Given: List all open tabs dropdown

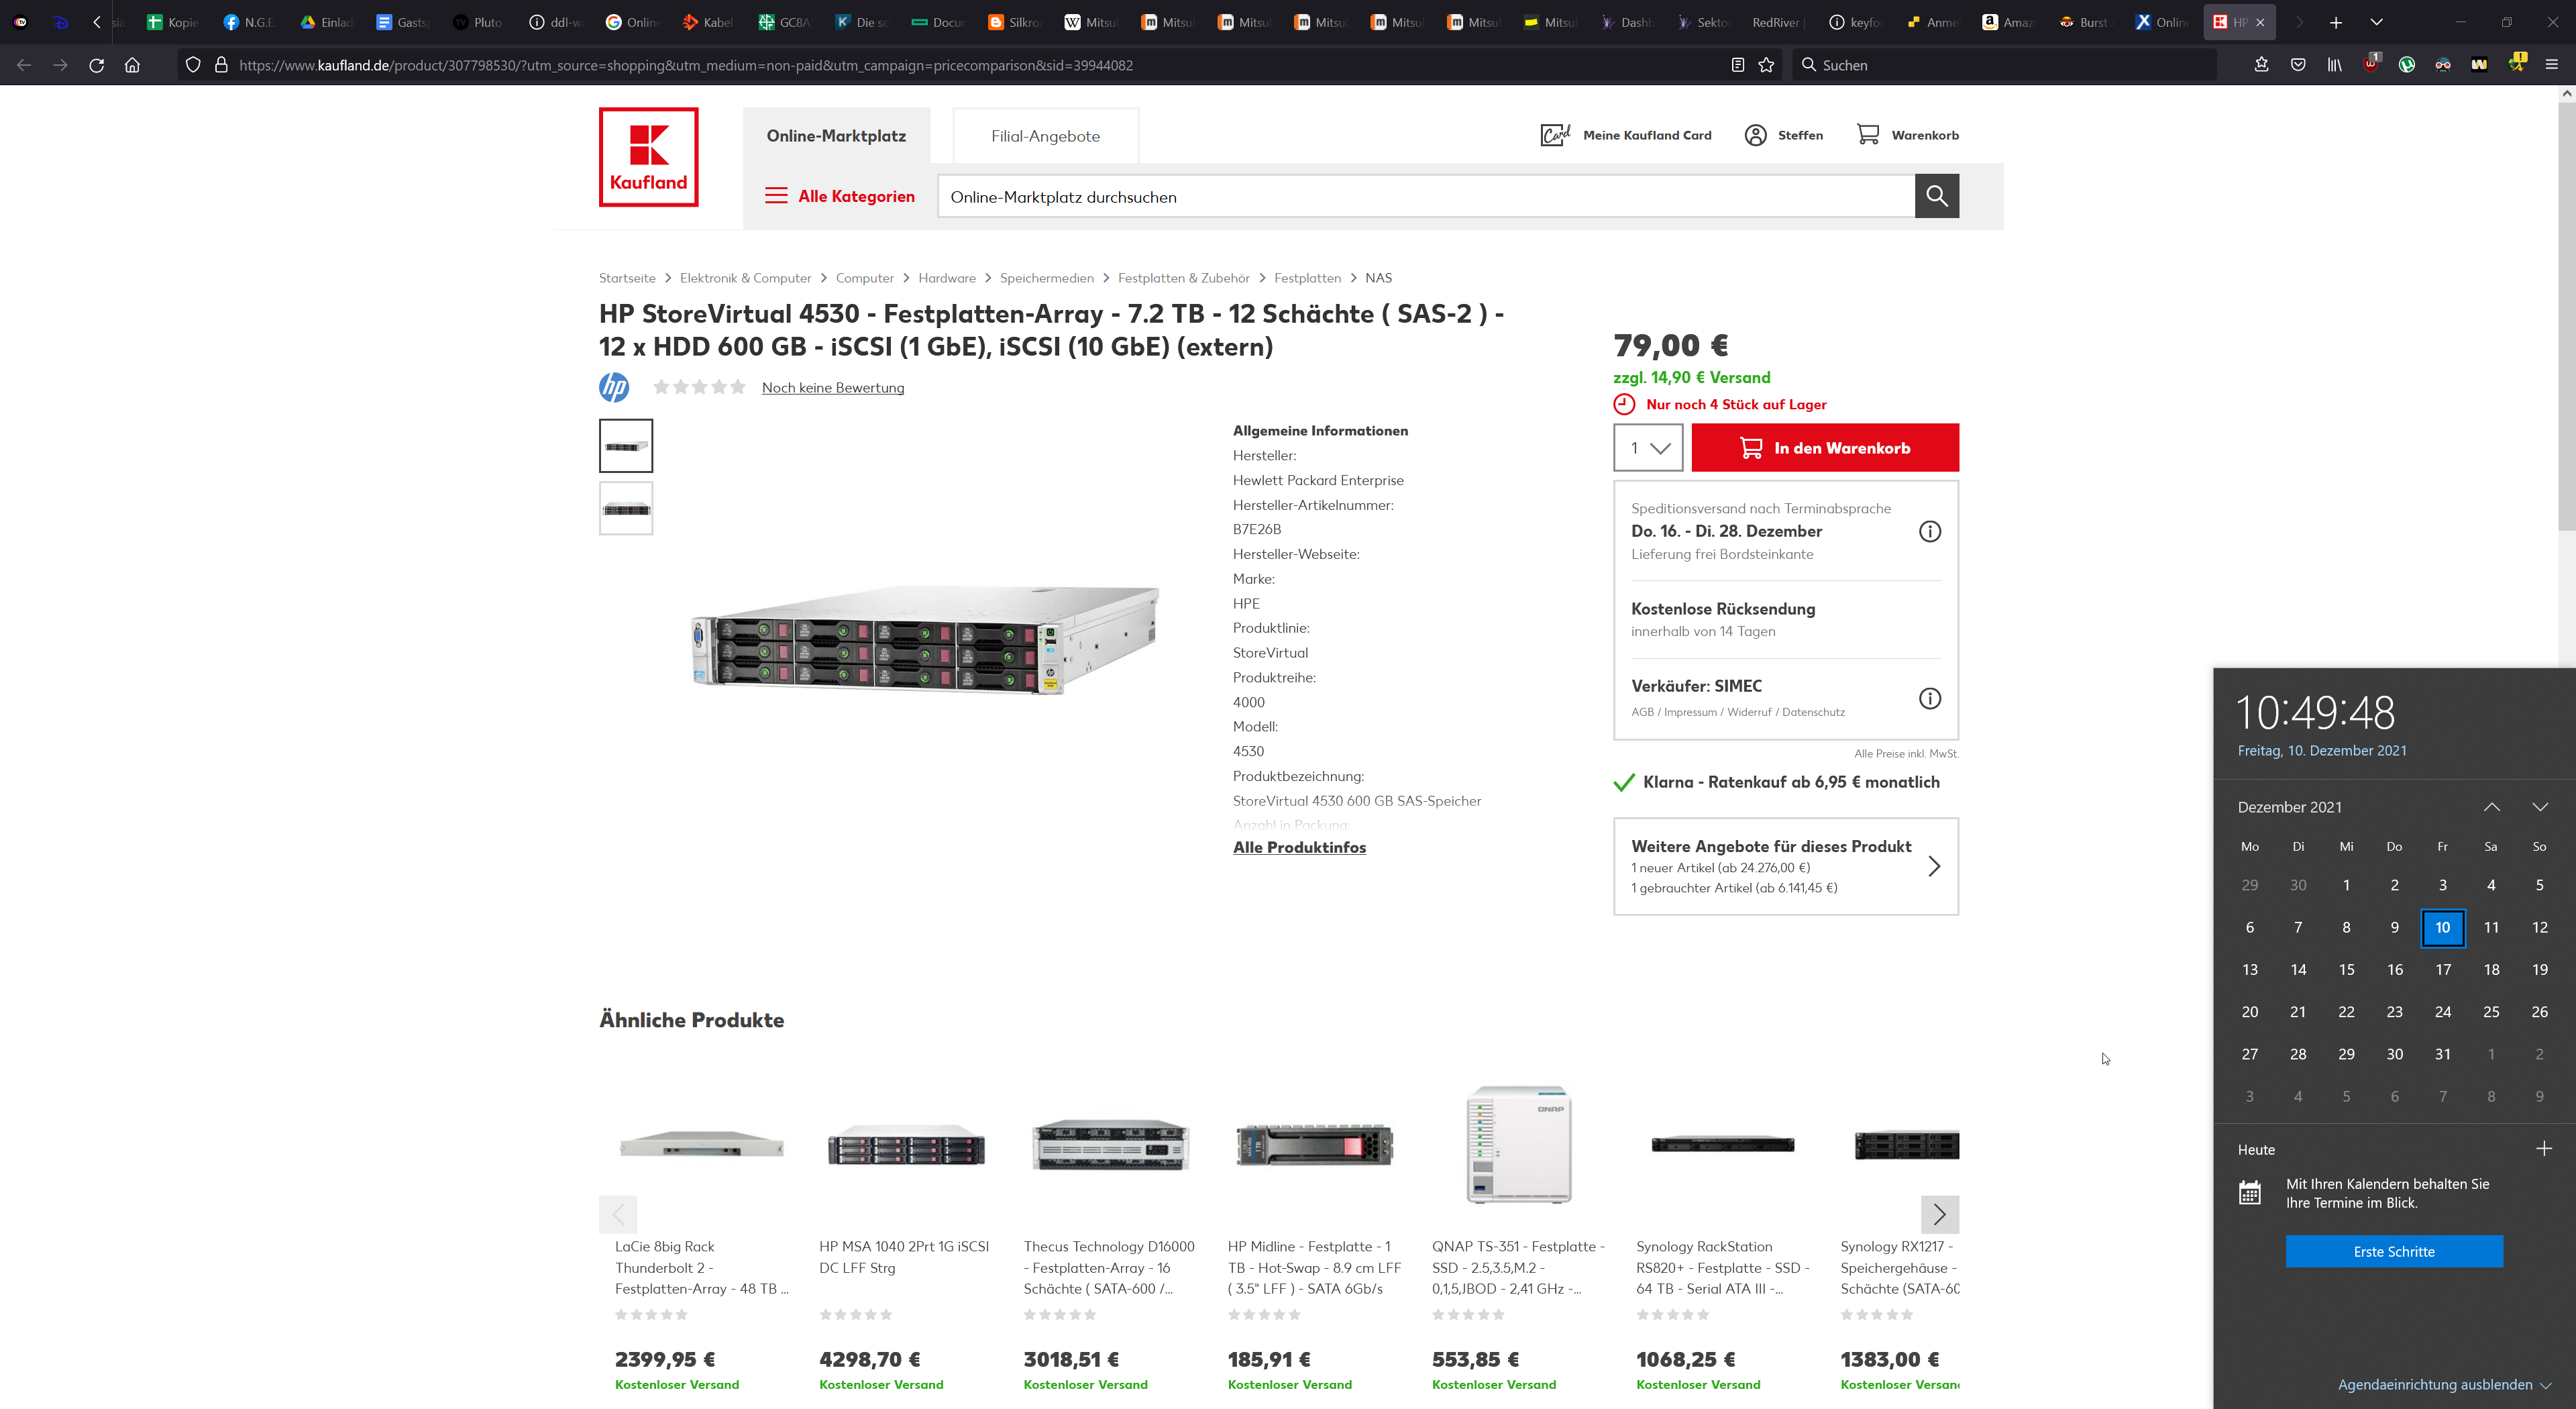Looking at the screenshot, I should 2376,22.
